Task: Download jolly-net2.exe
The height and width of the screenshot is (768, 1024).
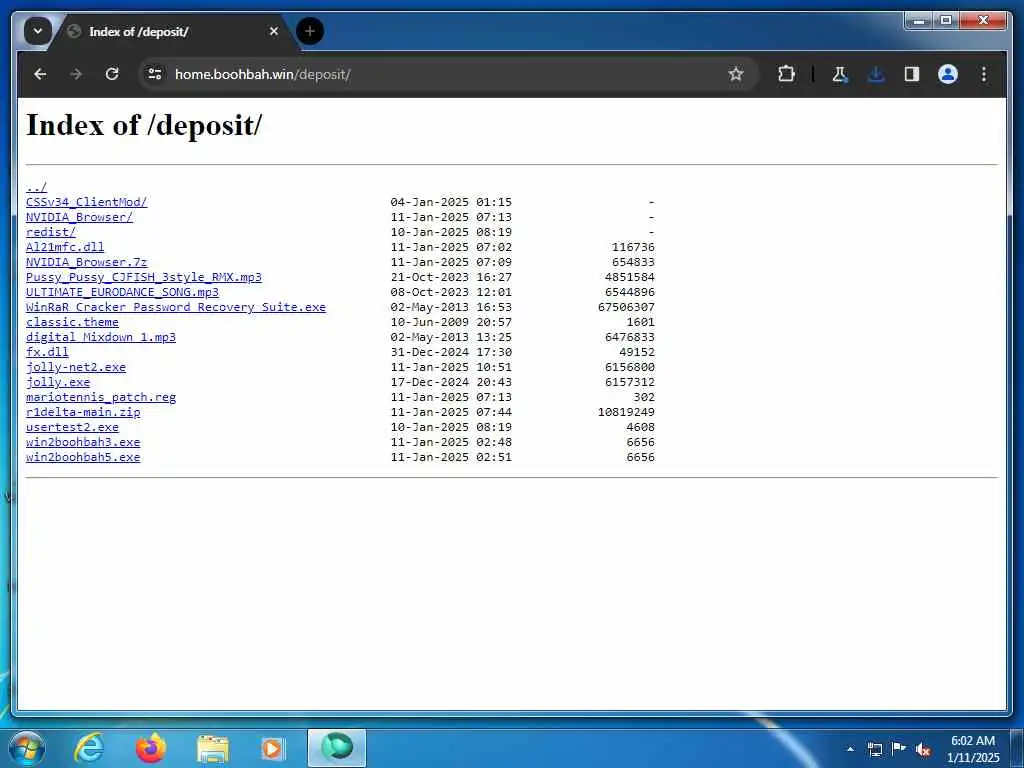Action: point(76,368)
